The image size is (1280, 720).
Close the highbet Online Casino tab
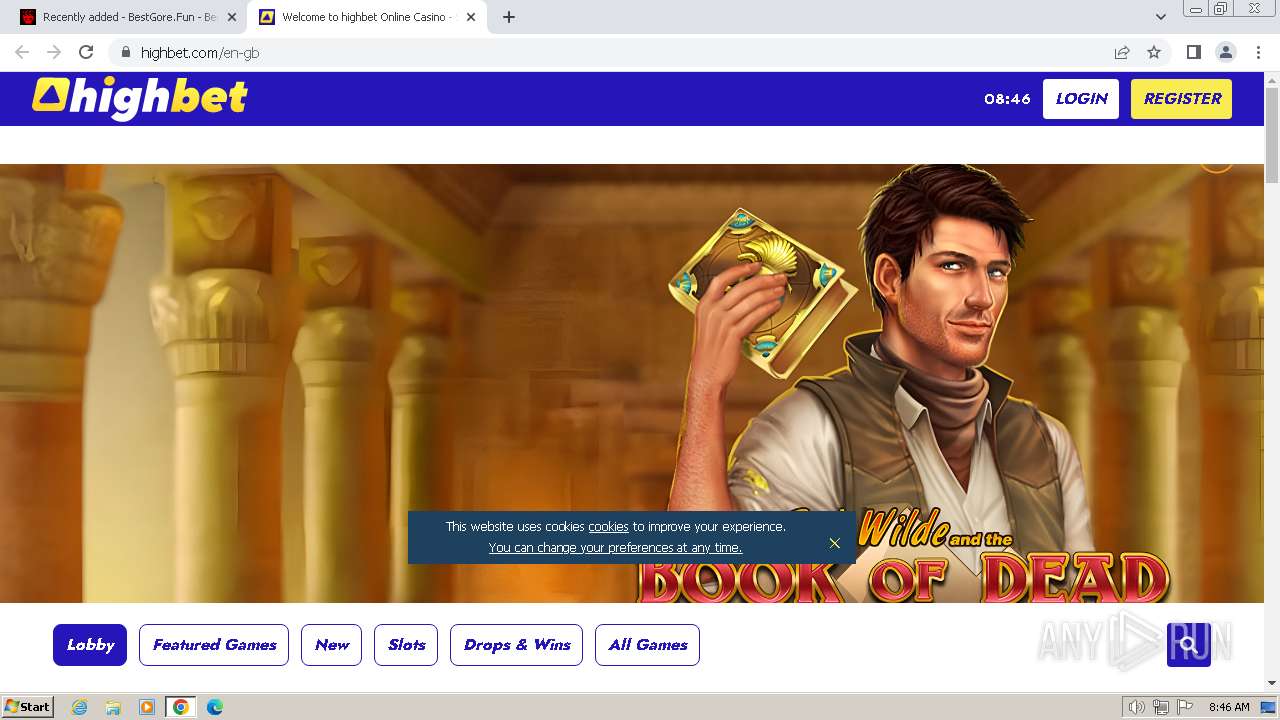471,17
